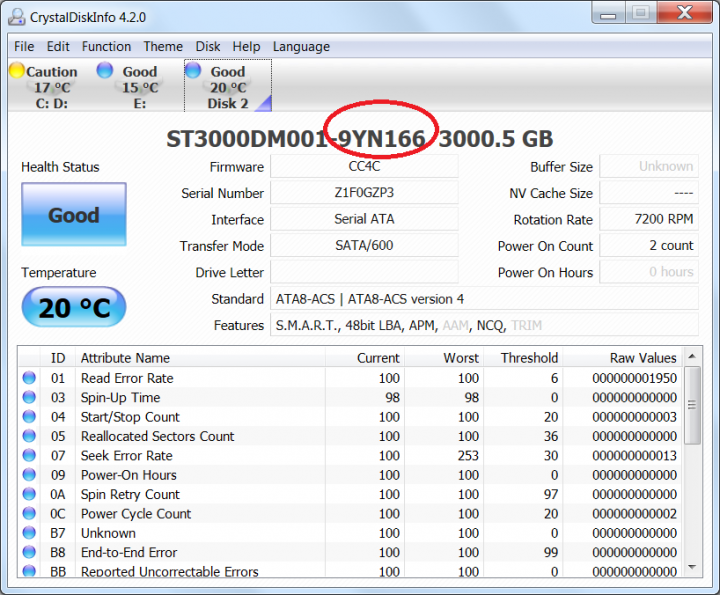Click raw value 000000001950

click(x=634, y=378)
